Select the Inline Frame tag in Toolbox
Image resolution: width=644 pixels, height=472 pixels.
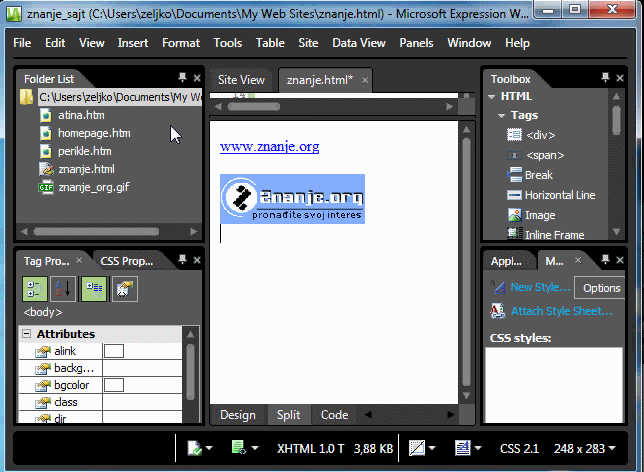click(553, 235)
